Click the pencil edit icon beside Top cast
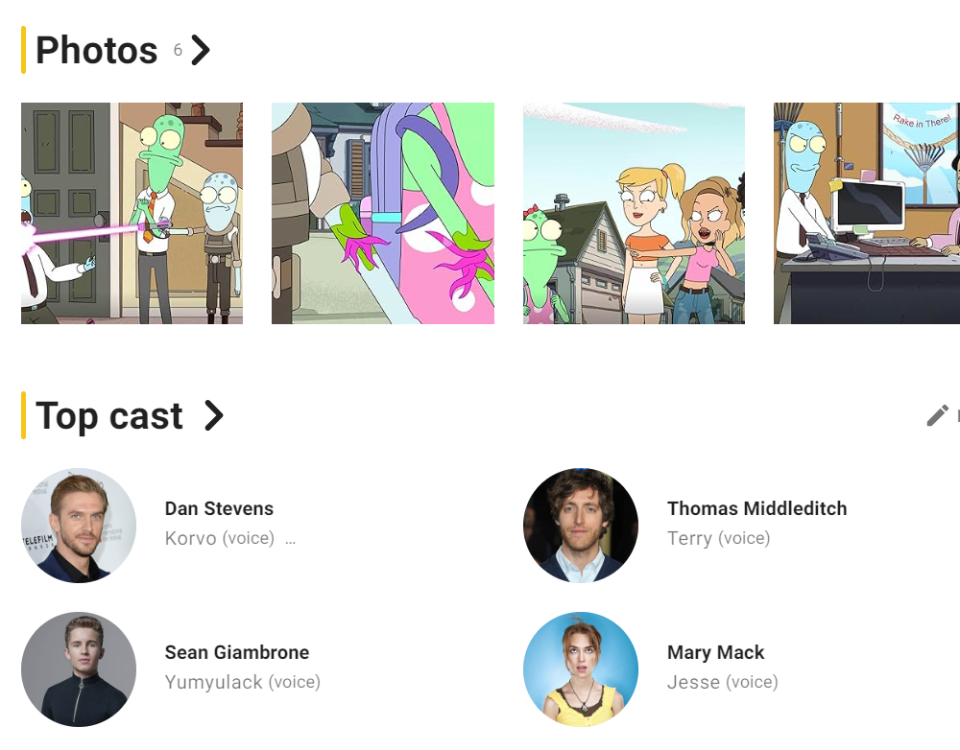The image size is (960, 750). (937, 416)
